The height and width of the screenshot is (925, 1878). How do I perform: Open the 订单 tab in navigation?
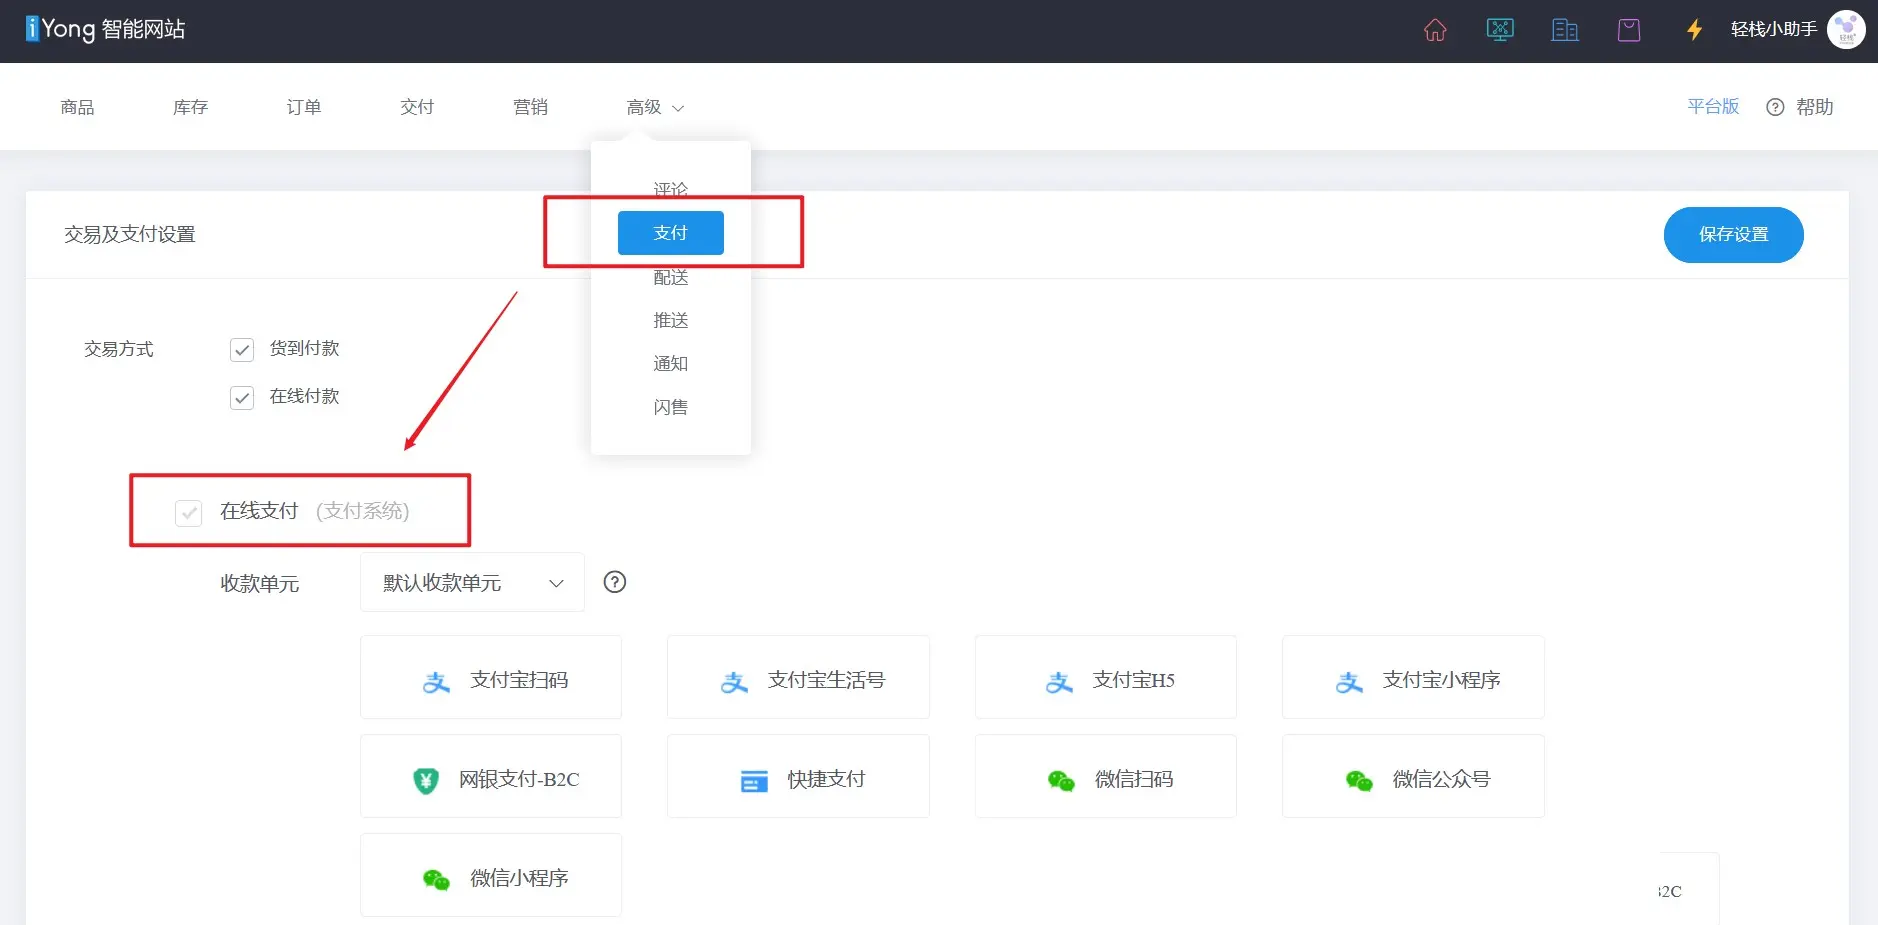[304, 107]
